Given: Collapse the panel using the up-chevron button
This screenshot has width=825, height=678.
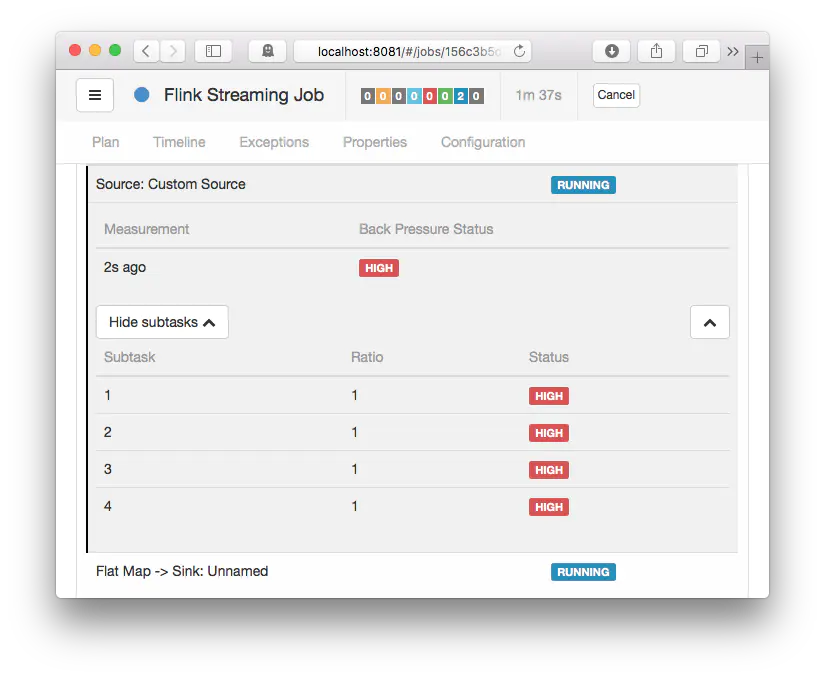Looking at the screenshot, I should pyautogui.click(x=710, y=322).
